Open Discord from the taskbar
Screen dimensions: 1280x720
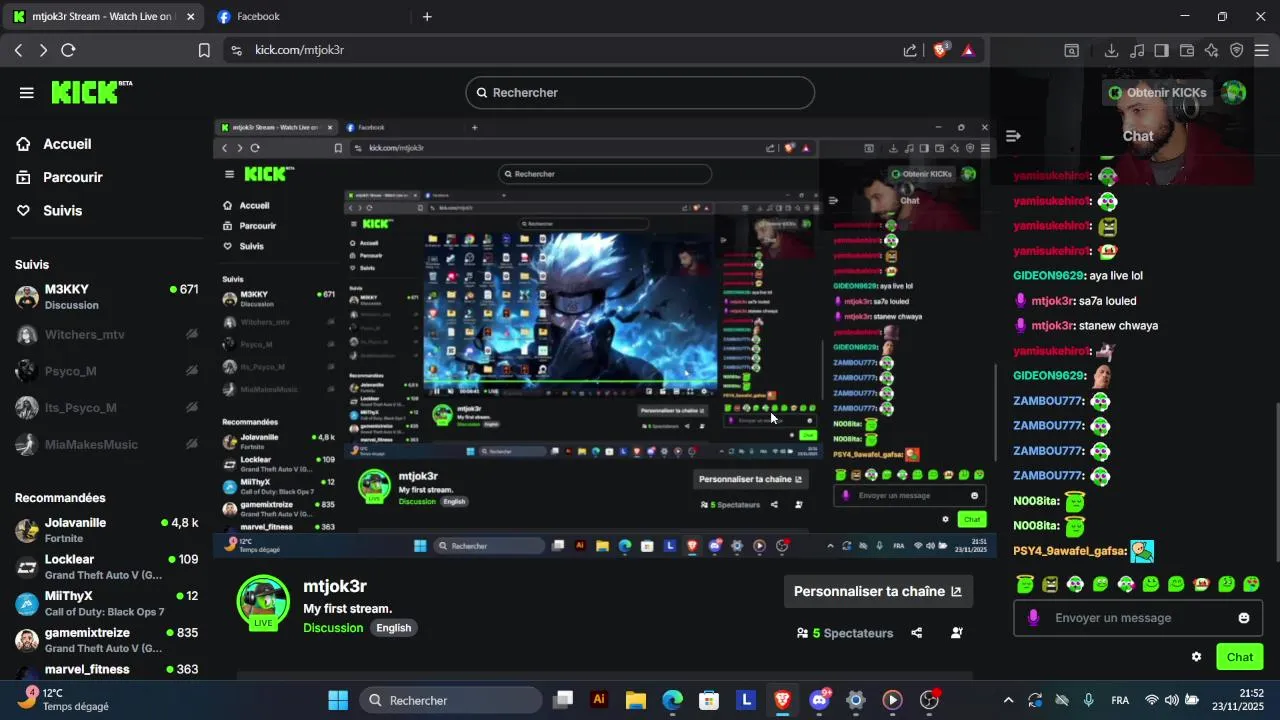[x=819, y=700]
